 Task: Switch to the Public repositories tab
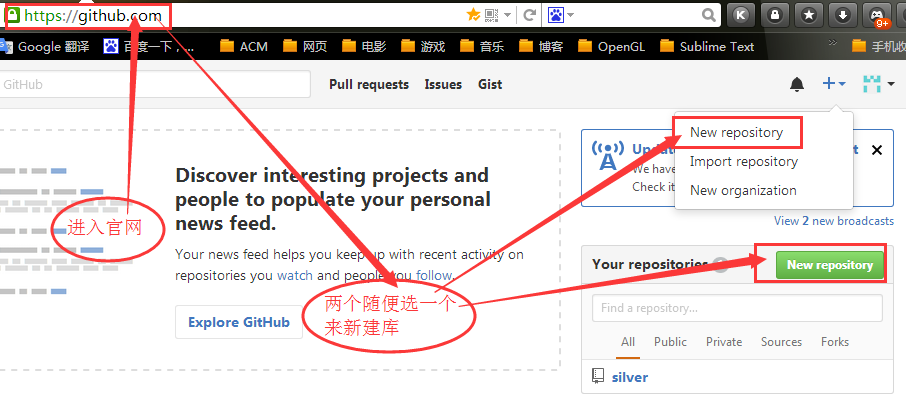coord(670,342)
